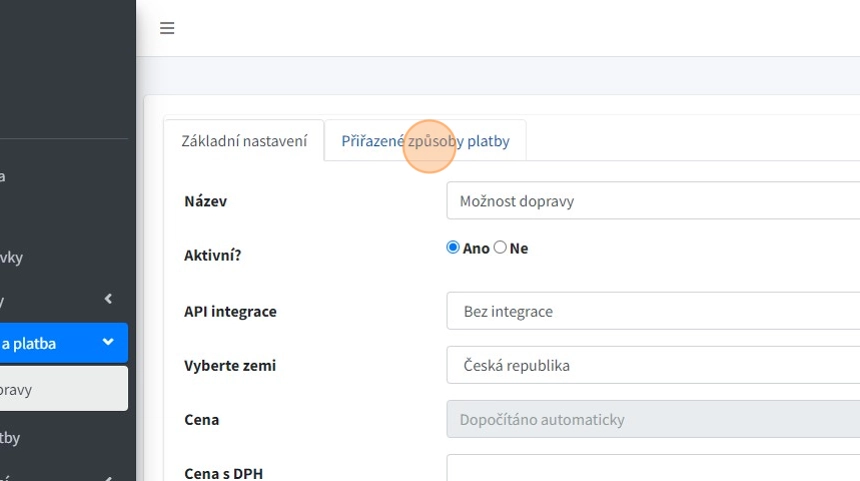Image resolution: width=860 pixels, height=481 pixels.
Task: Click the Název field label
Action: point(206,201)
